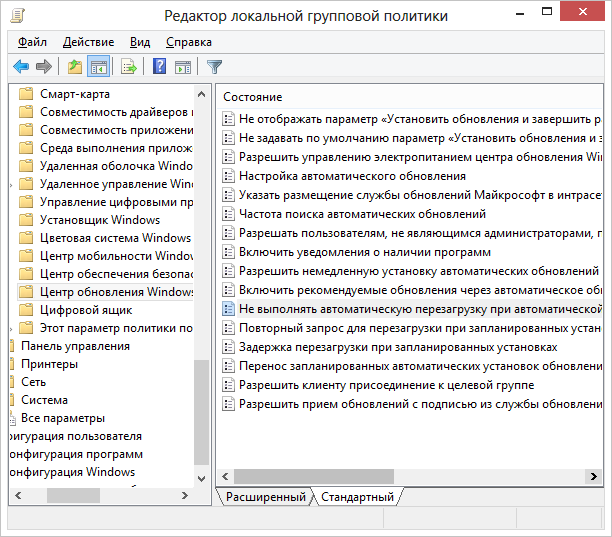Open Help with the question mark icon

(x=159, y=66)
